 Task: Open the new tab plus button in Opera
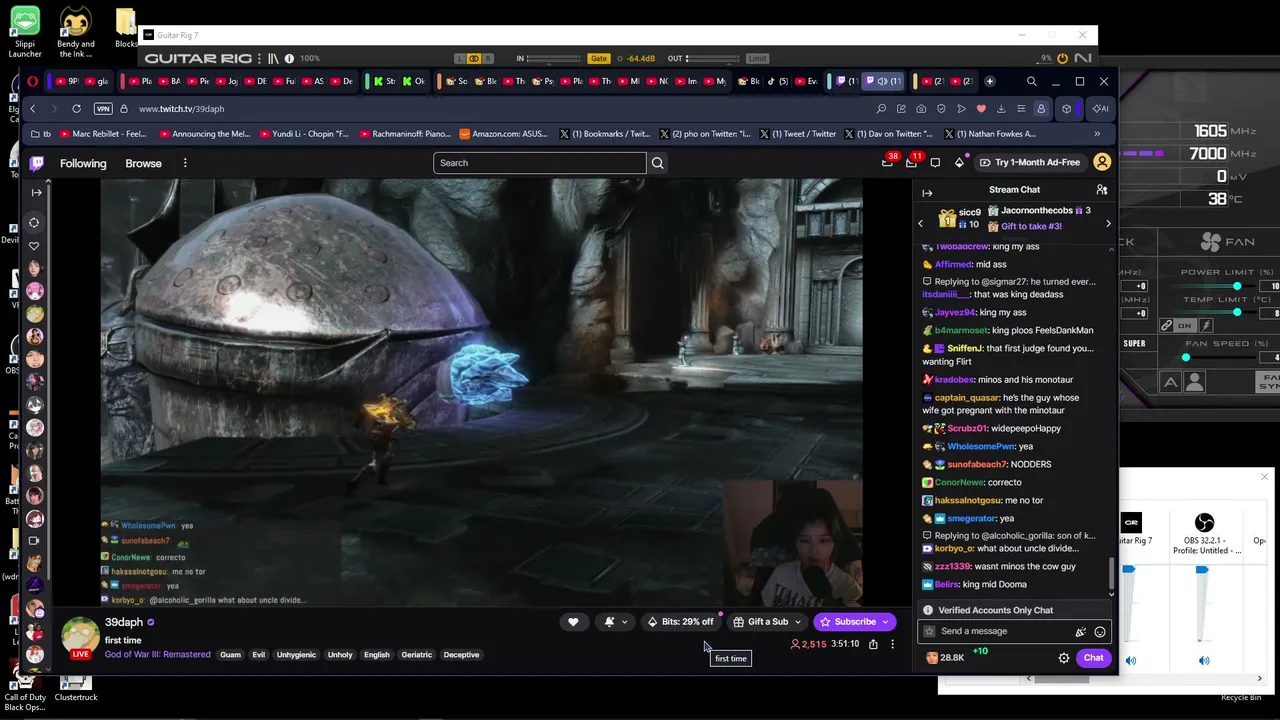[x=990, y=81]
